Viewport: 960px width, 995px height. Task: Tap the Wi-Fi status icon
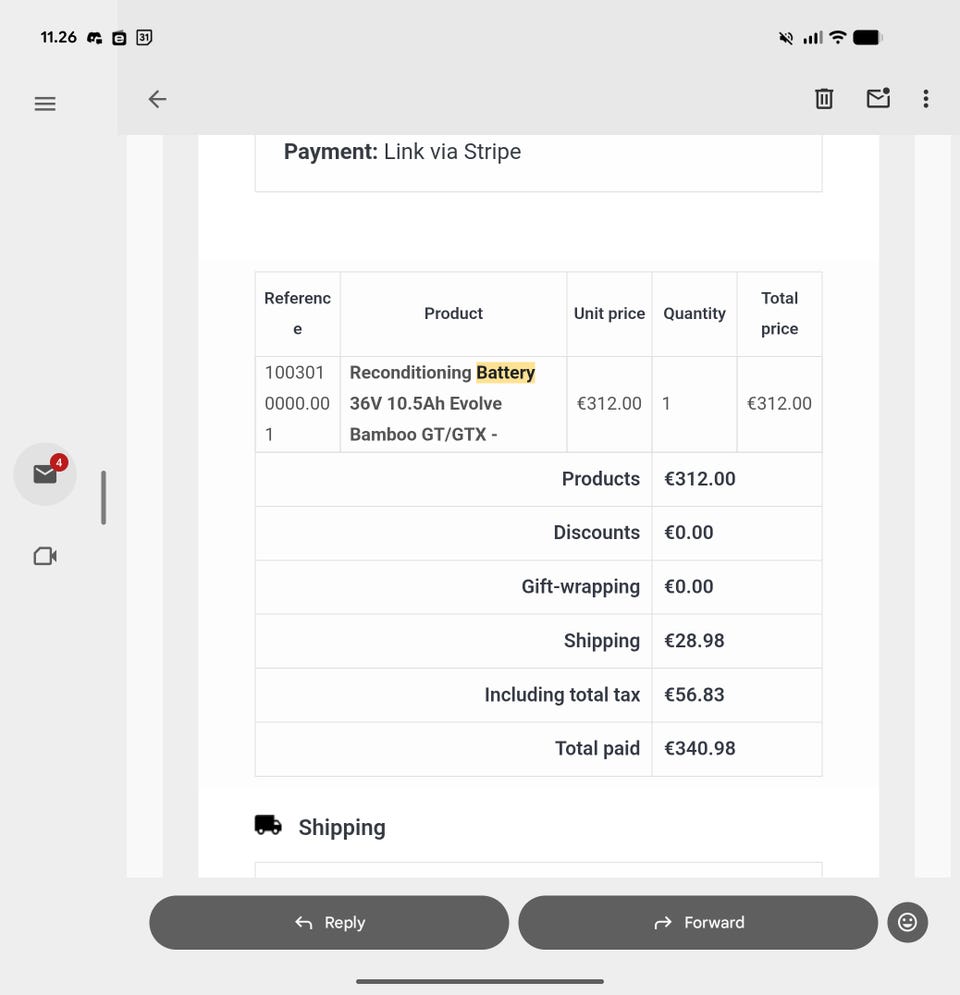coord(838,38)
